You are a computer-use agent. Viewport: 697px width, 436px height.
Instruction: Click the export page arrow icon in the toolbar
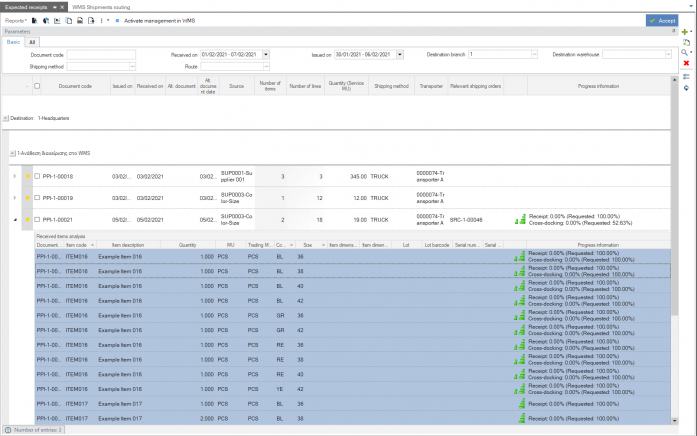91,21
